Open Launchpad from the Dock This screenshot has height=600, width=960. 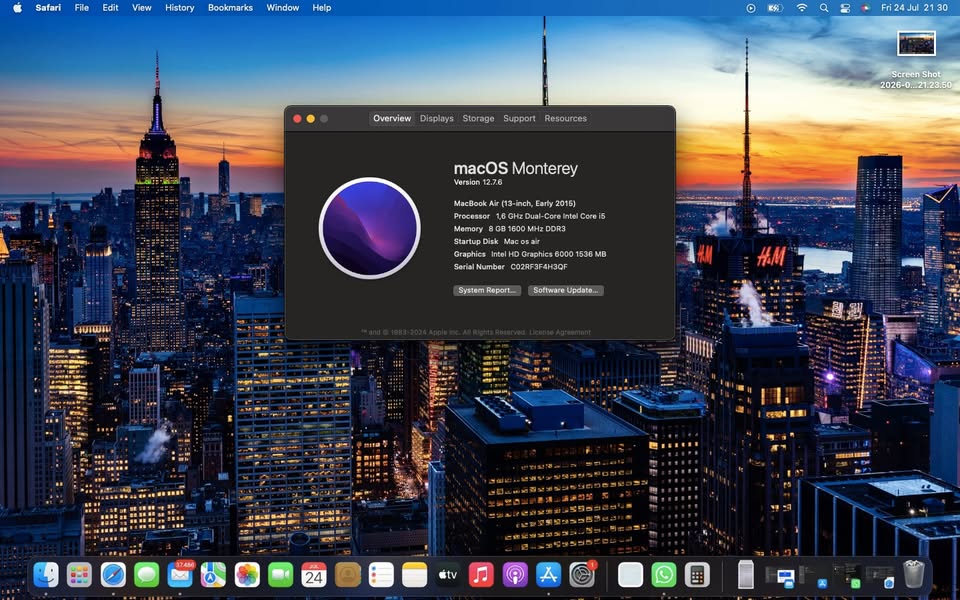(x=79, y=575)
